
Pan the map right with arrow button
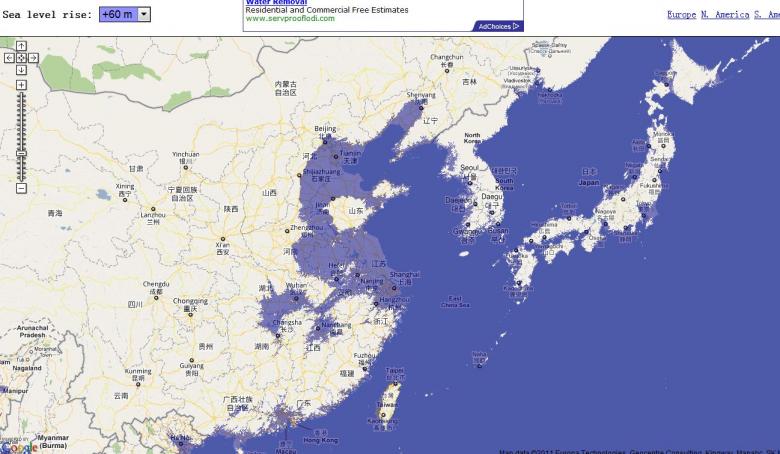pos(33,58)
